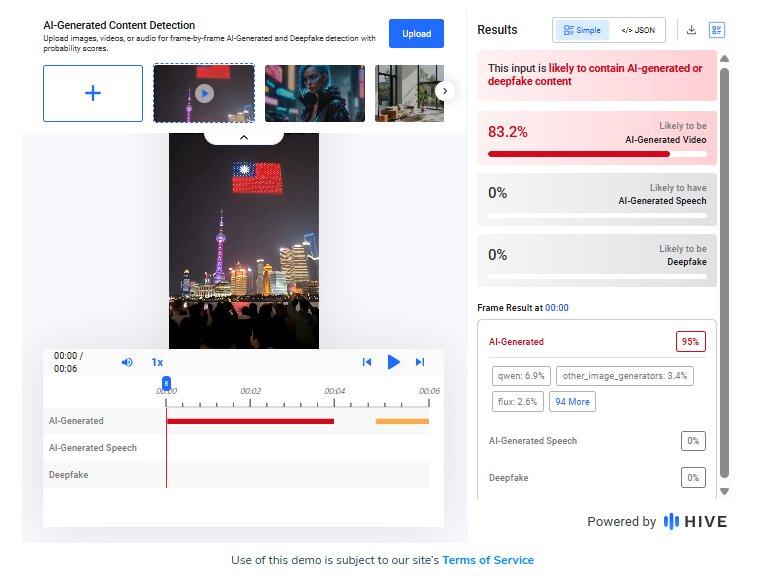Viewport: 761px width, 579px height.
Task: Open the layout view icon beside download
Action: coord(717,30)
